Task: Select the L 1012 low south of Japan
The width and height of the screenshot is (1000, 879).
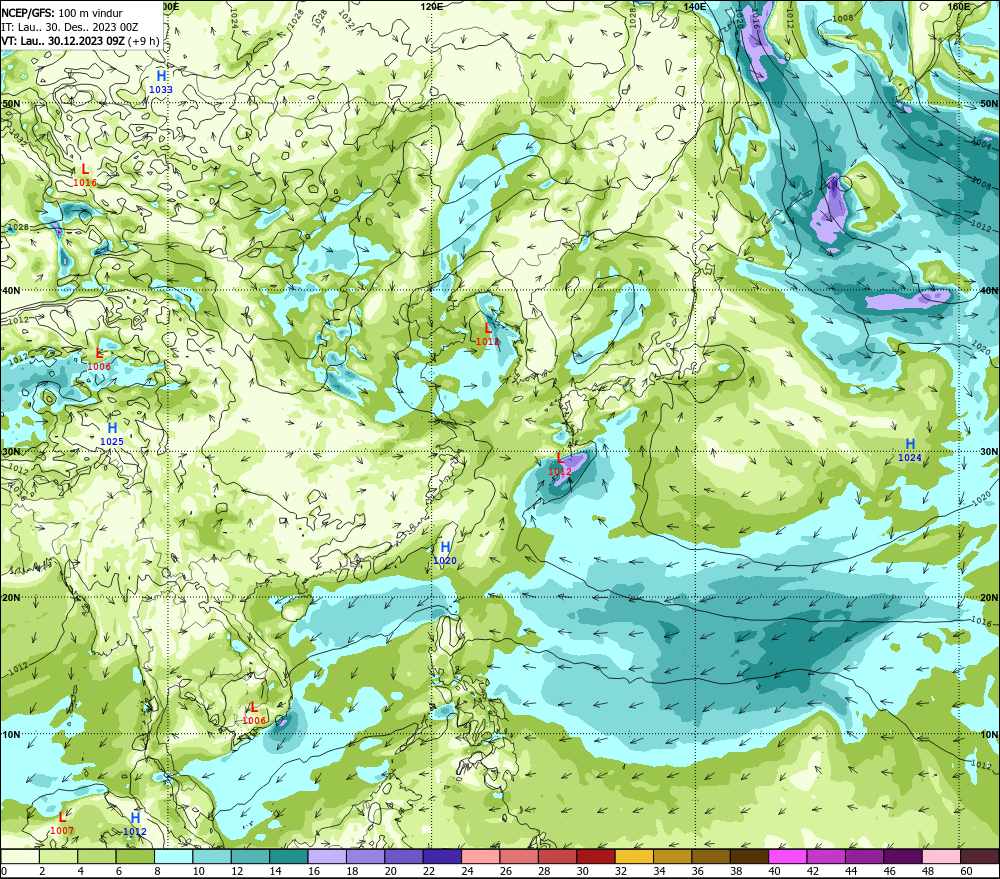Action: coord(560,464)
